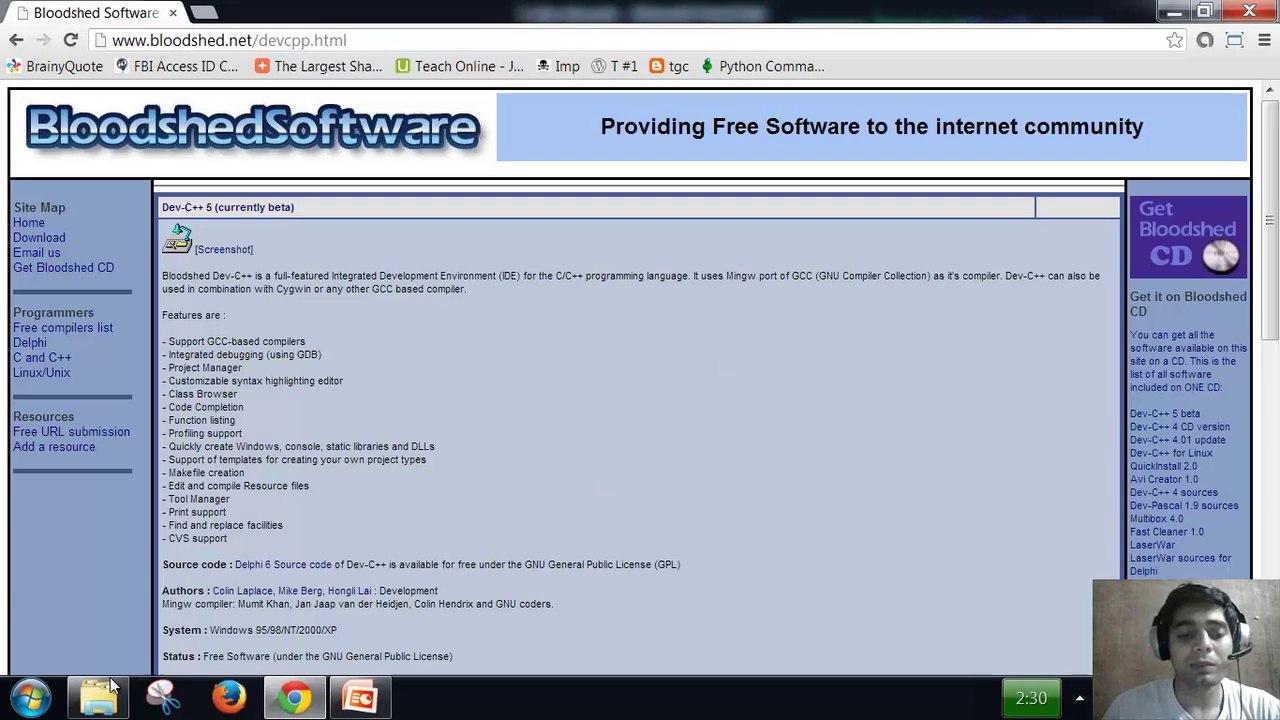Open the FBI Access ID bookmark
Screen dimensions: 1280x720
tap(177, 66)
